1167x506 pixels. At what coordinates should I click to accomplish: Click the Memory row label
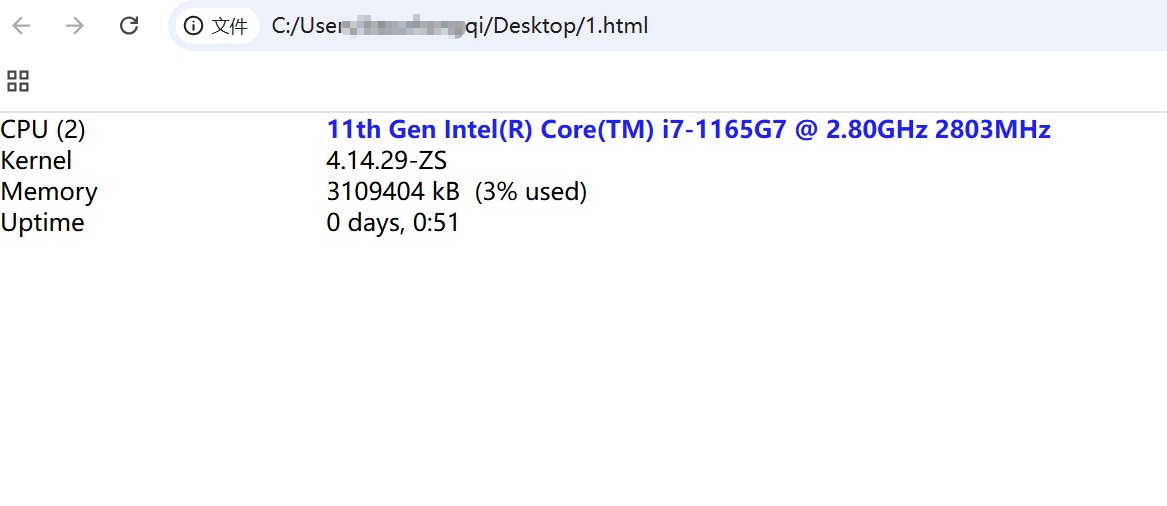click(49, 192)
